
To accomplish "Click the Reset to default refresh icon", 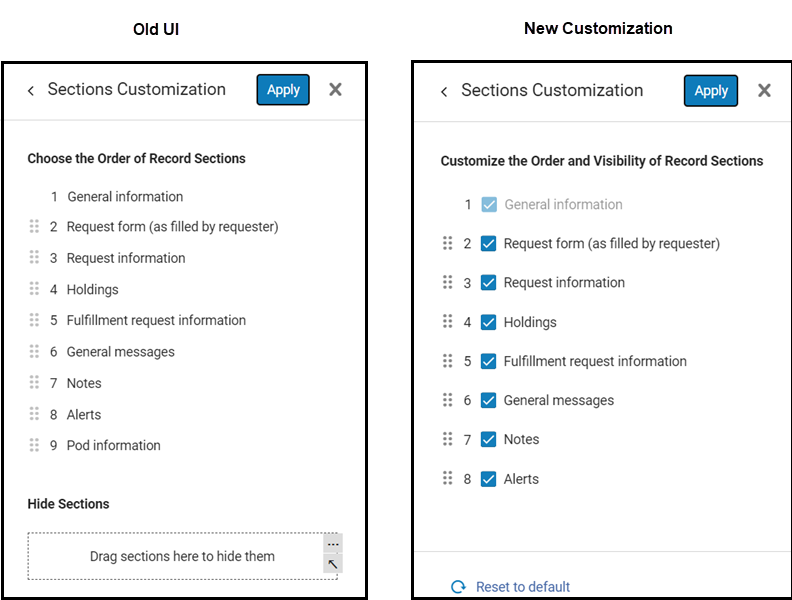I will [458, 587].
